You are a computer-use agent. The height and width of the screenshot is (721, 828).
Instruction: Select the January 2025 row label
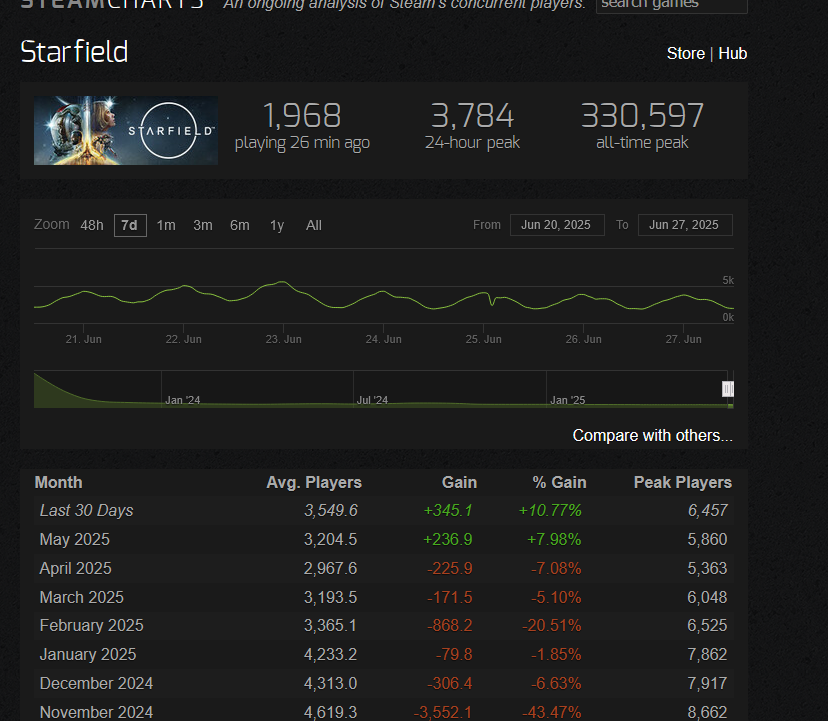[88, 654]
